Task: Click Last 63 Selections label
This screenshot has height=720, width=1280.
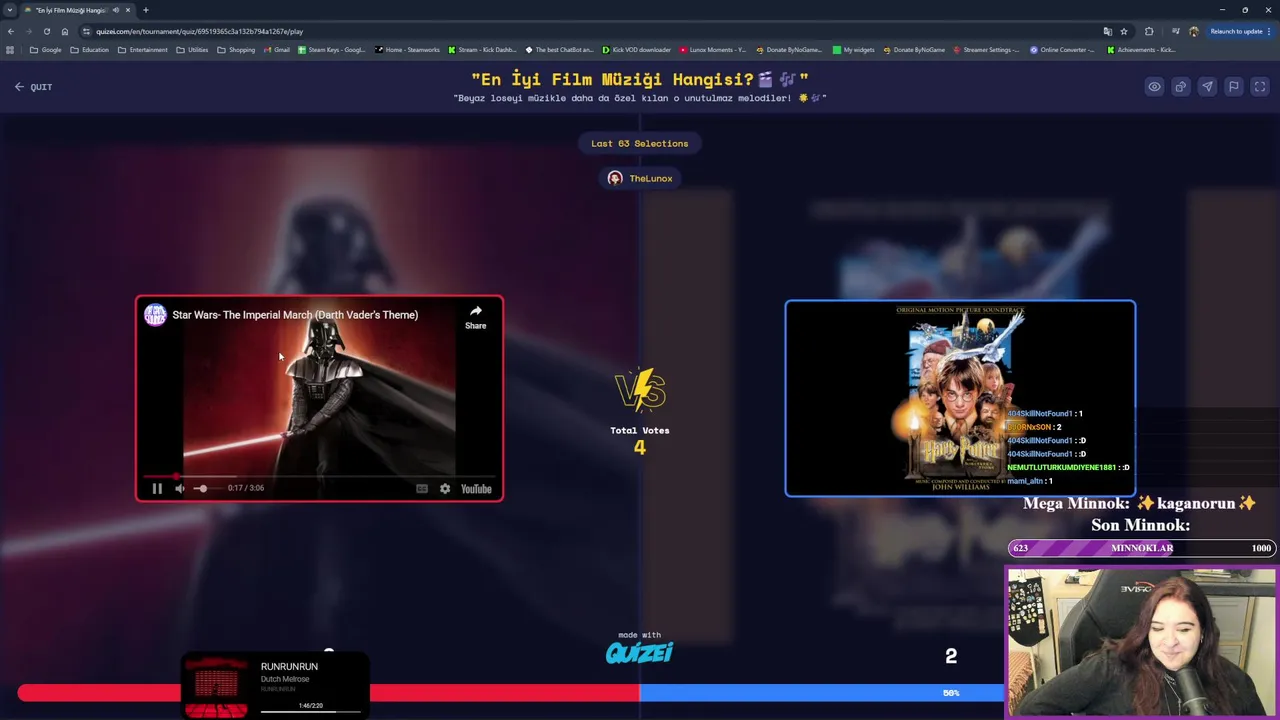Action: [640, 143]
